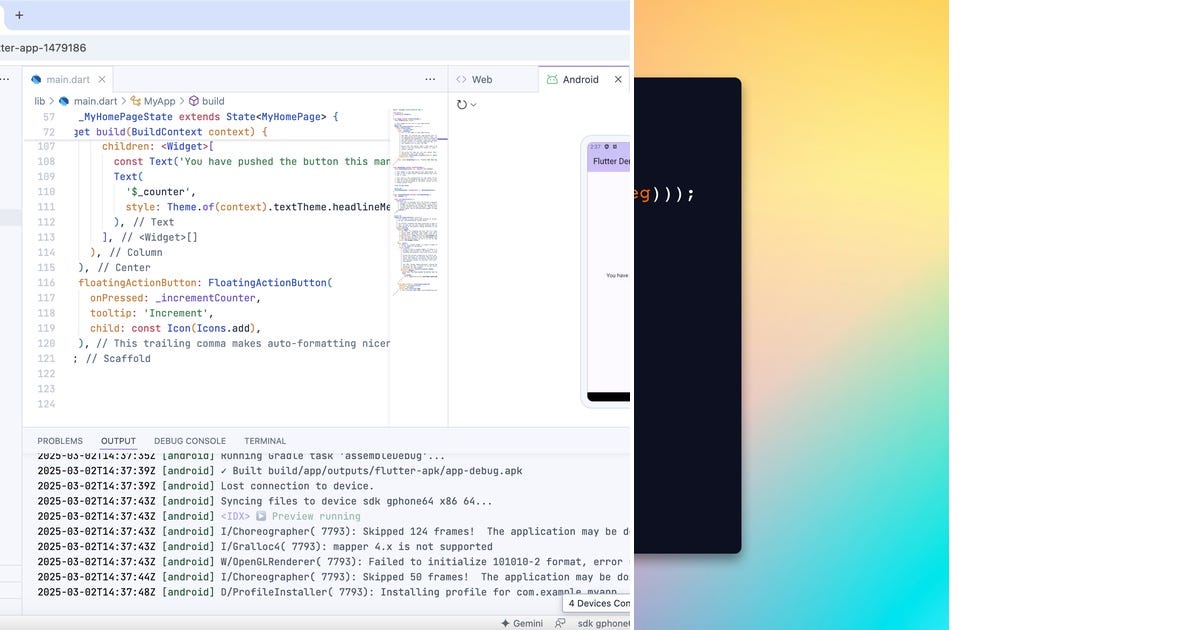Click the code minimap overview
The width and height of the screenshot is (1200, 630).
tap(418, 200)
